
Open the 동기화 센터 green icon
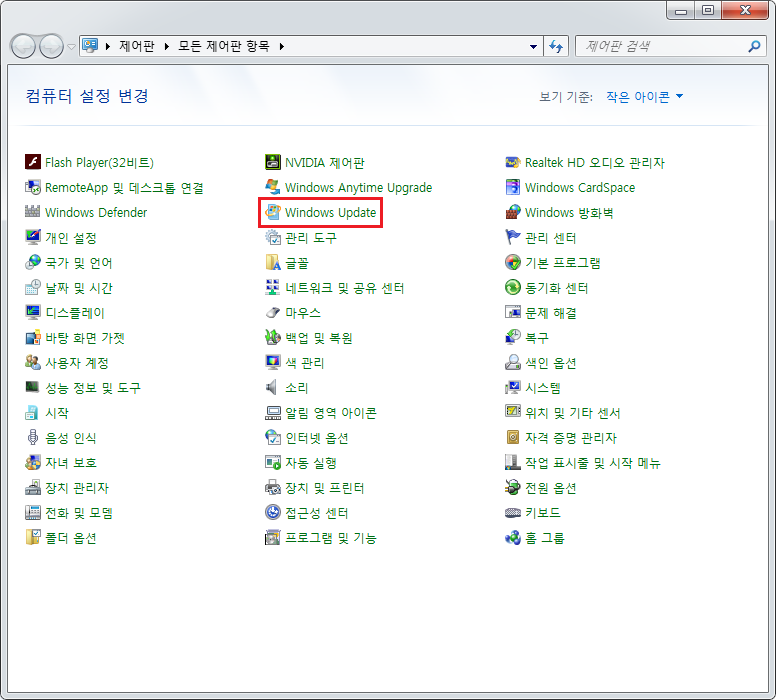(513, 287)
